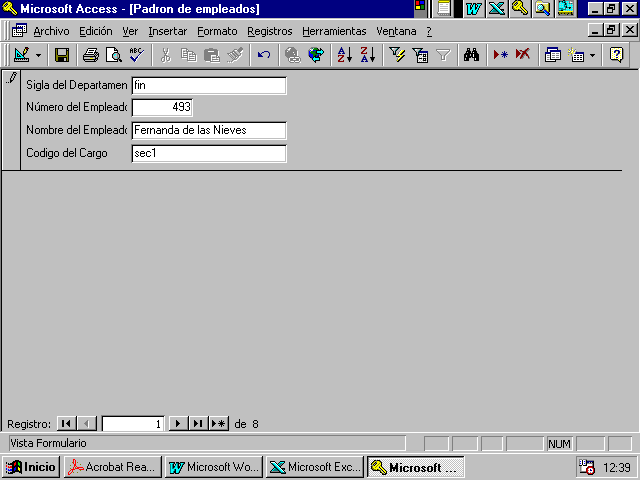Image resolution: width=640 pixels, height=480 pixels.
Task: Click the computer icon in Office shortcut bar
Action: (565, 9)
